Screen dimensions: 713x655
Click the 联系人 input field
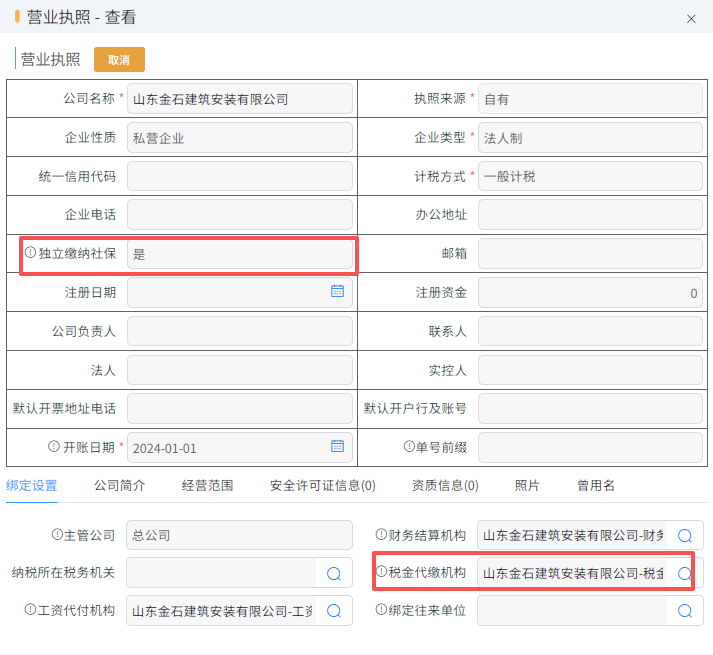[x=590, y=331]
